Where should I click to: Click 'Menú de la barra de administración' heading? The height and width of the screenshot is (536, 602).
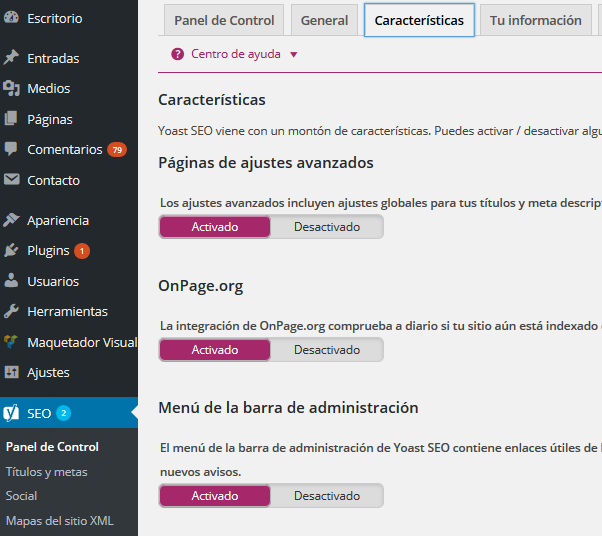[288, 407]
